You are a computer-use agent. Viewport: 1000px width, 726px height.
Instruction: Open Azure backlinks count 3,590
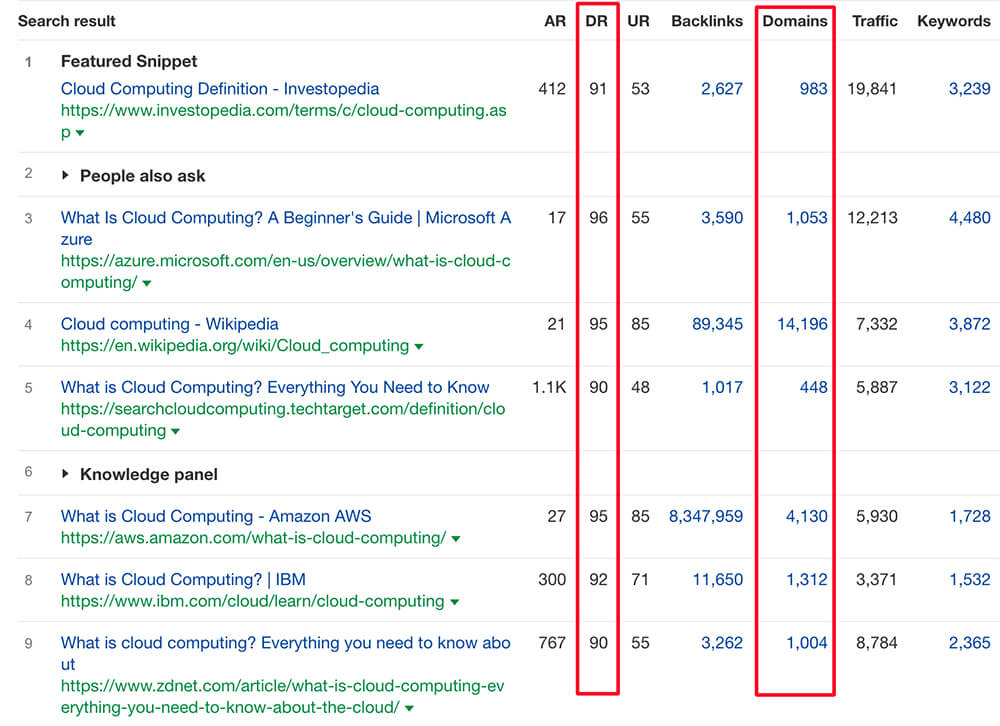point(722,218)
